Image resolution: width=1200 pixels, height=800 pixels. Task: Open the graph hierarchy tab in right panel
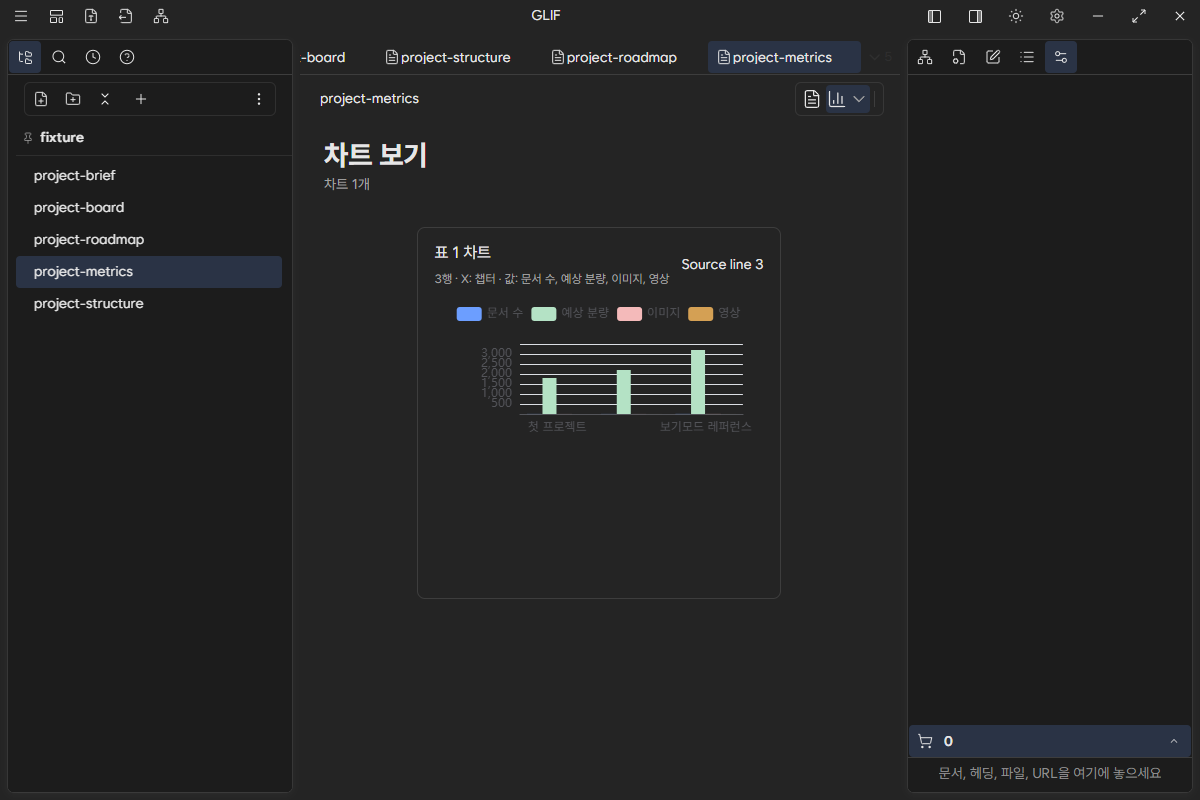coord(925,57)
